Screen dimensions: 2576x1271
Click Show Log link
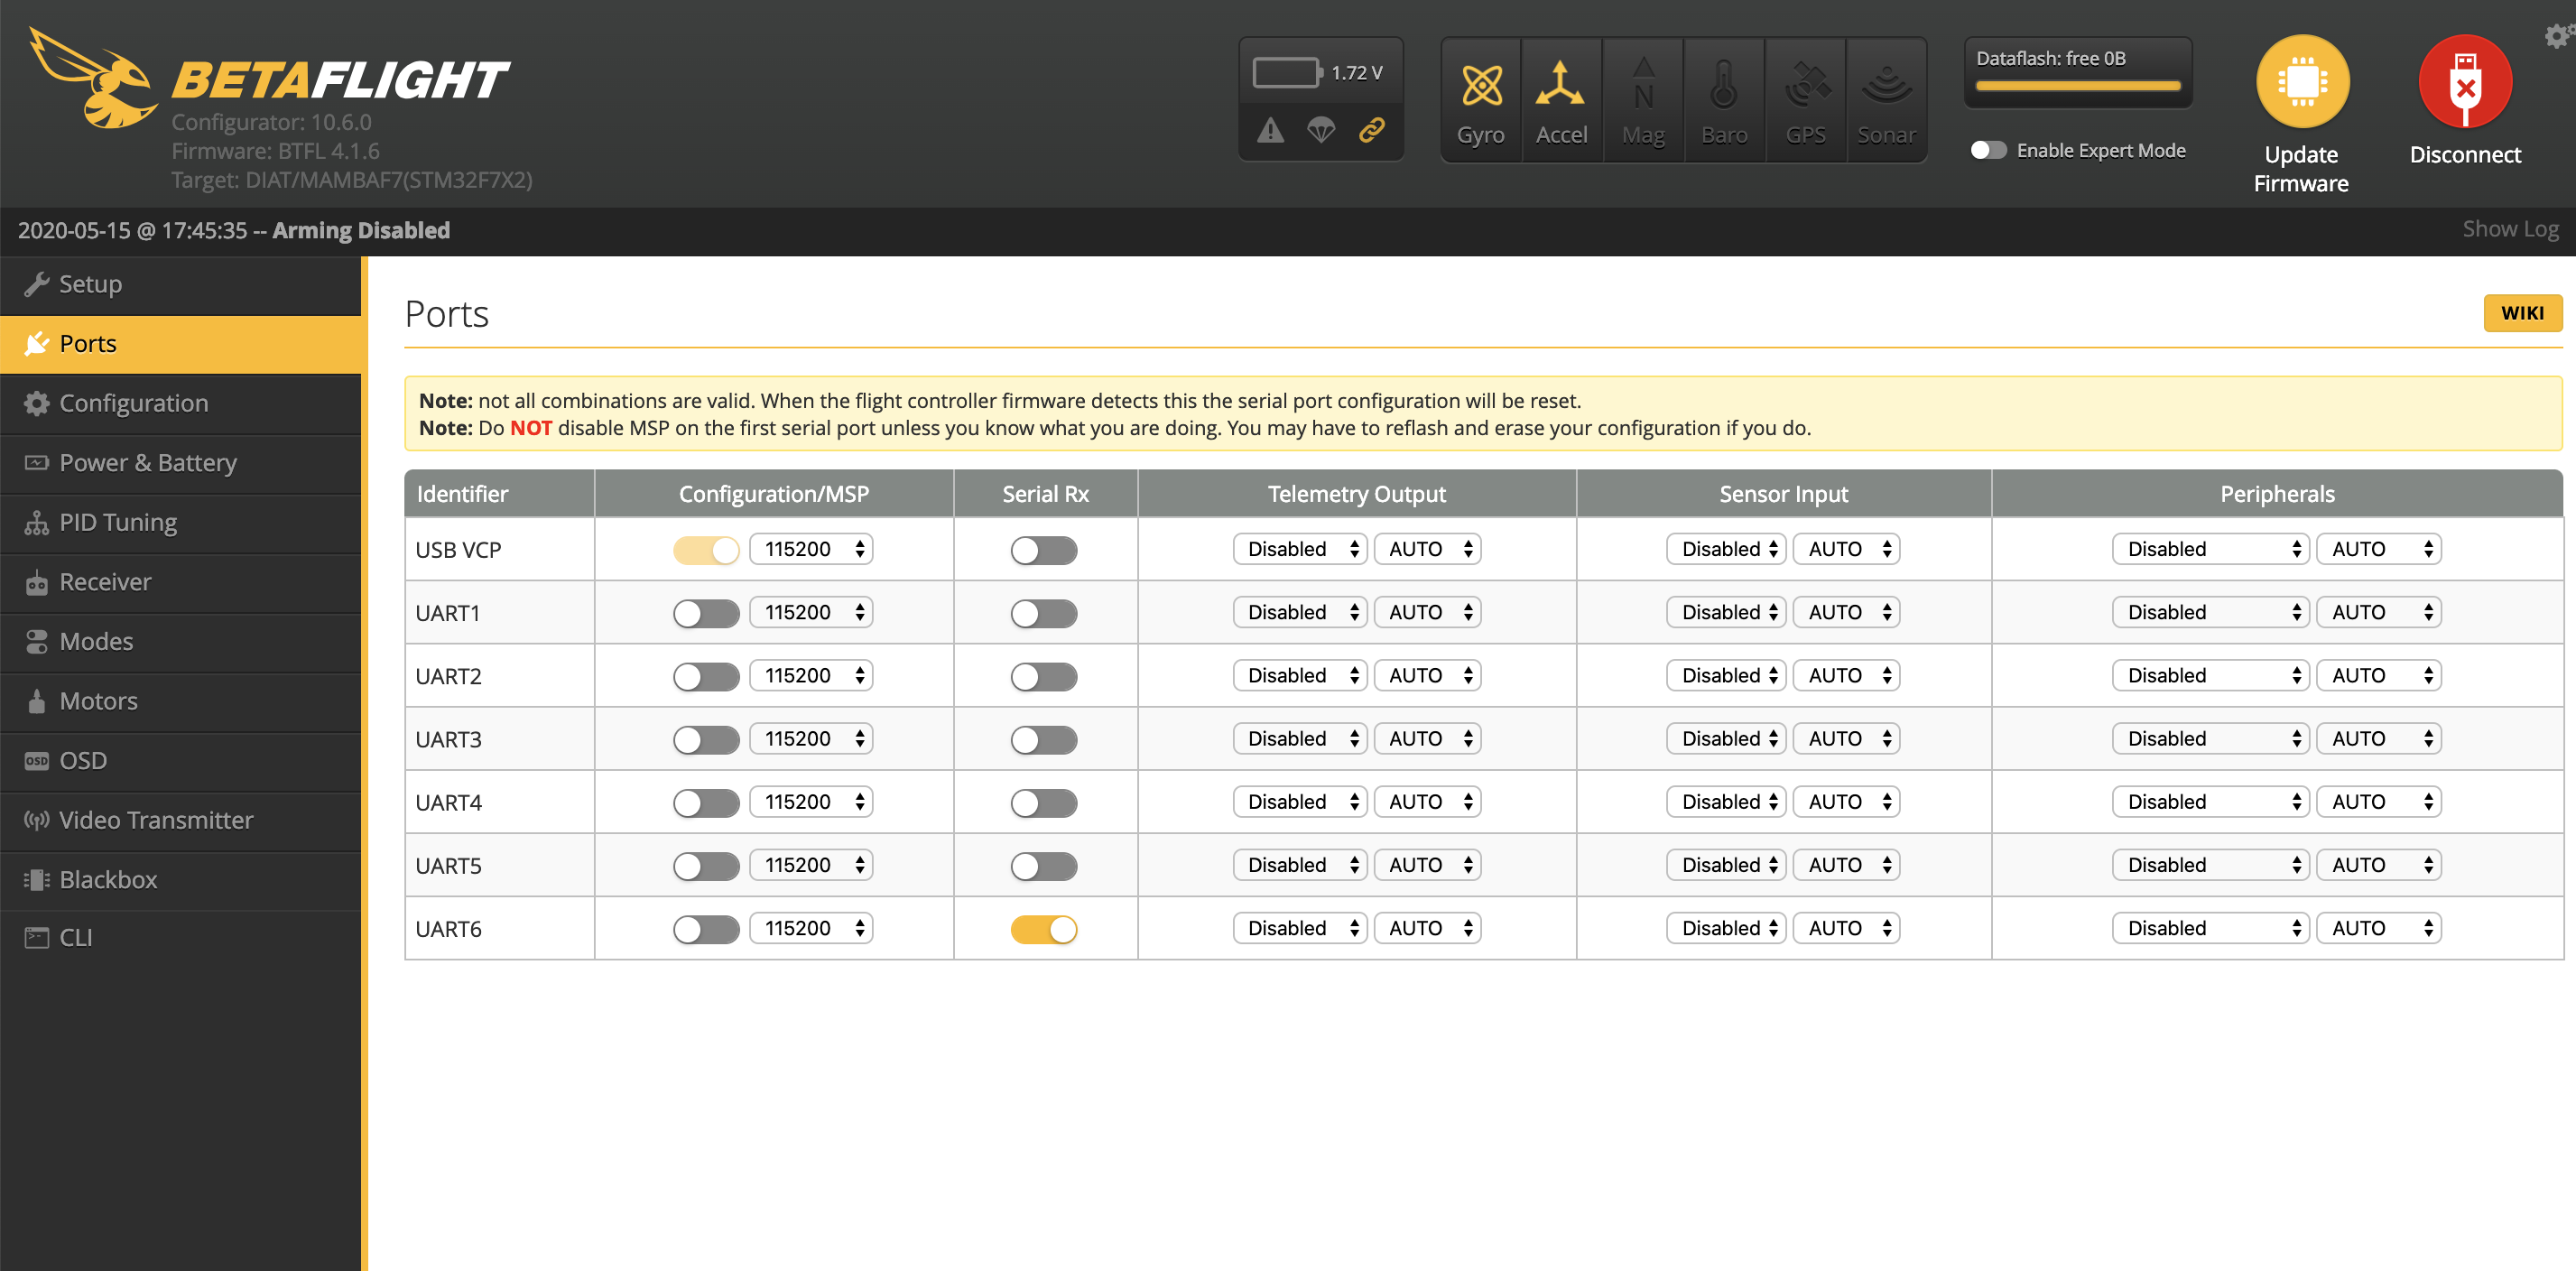(2510, 230)
